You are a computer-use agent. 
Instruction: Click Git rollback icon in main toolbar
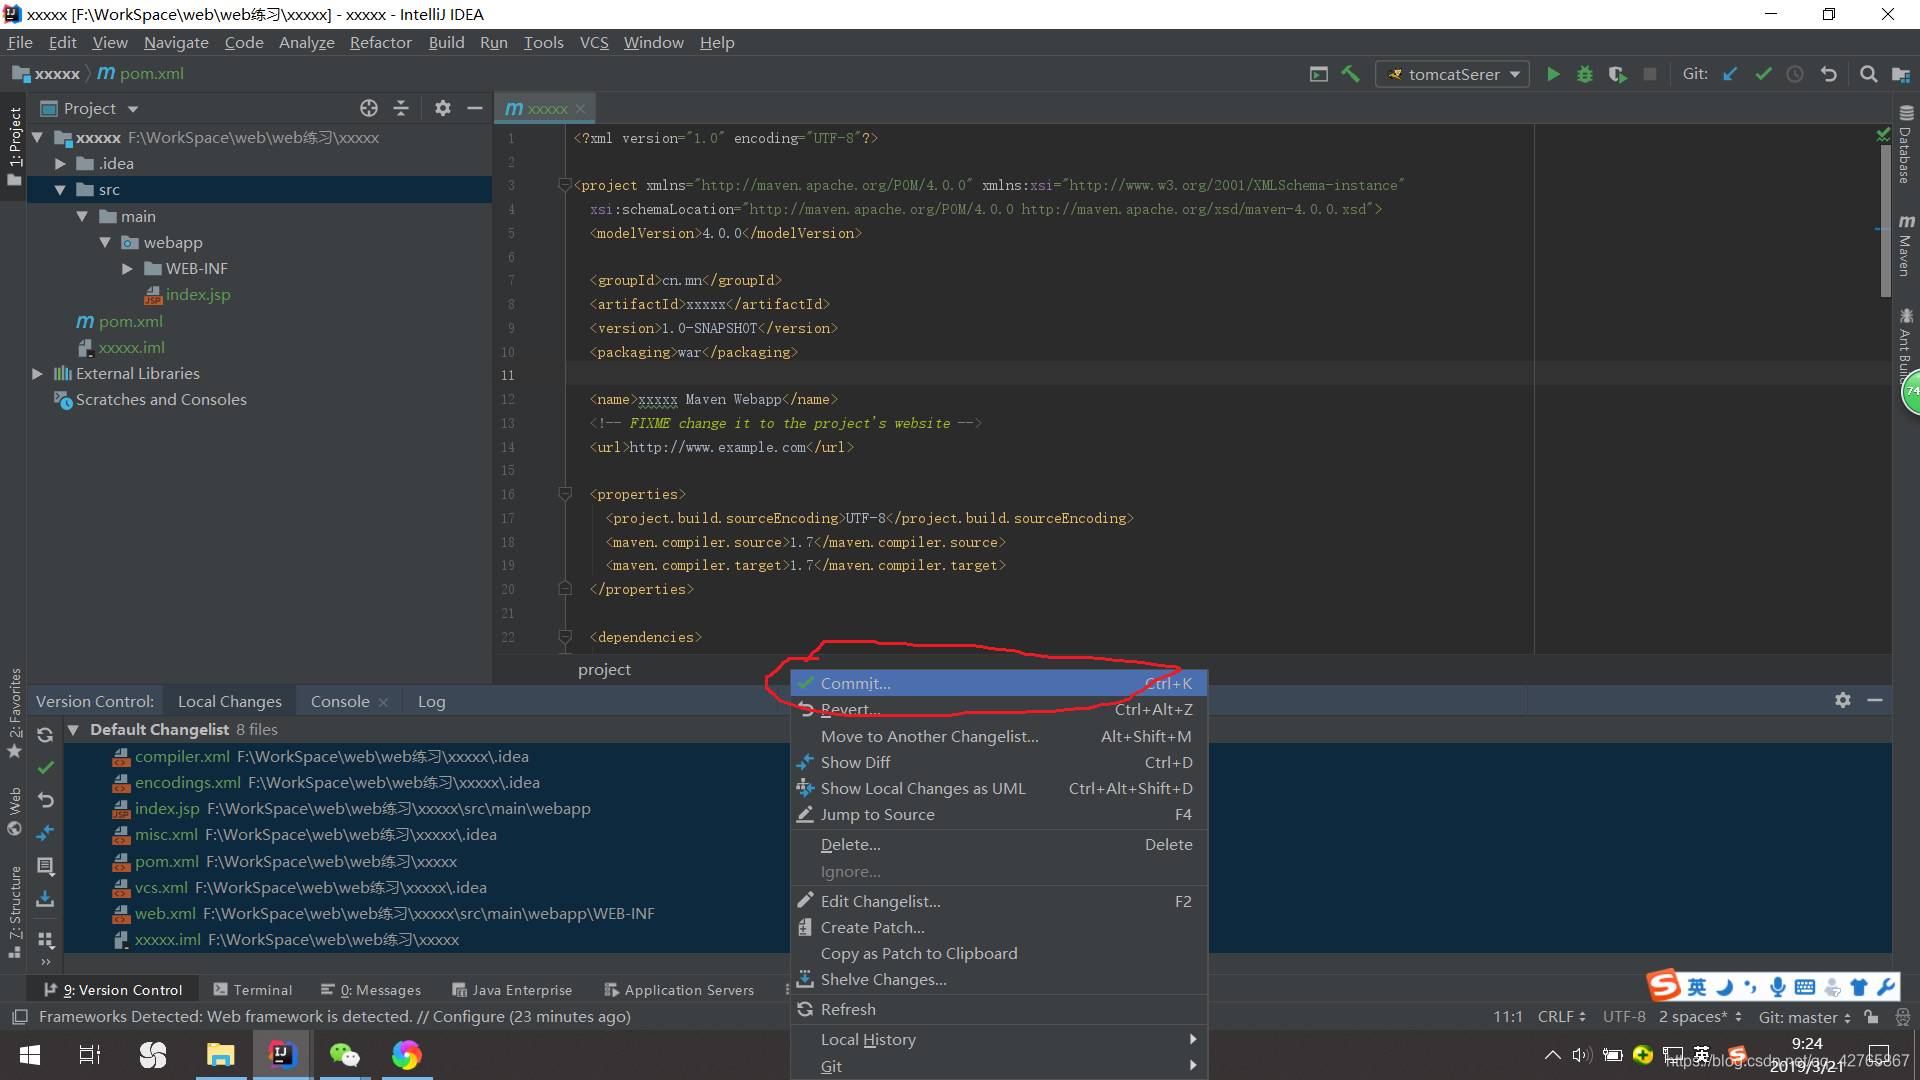1829,74
